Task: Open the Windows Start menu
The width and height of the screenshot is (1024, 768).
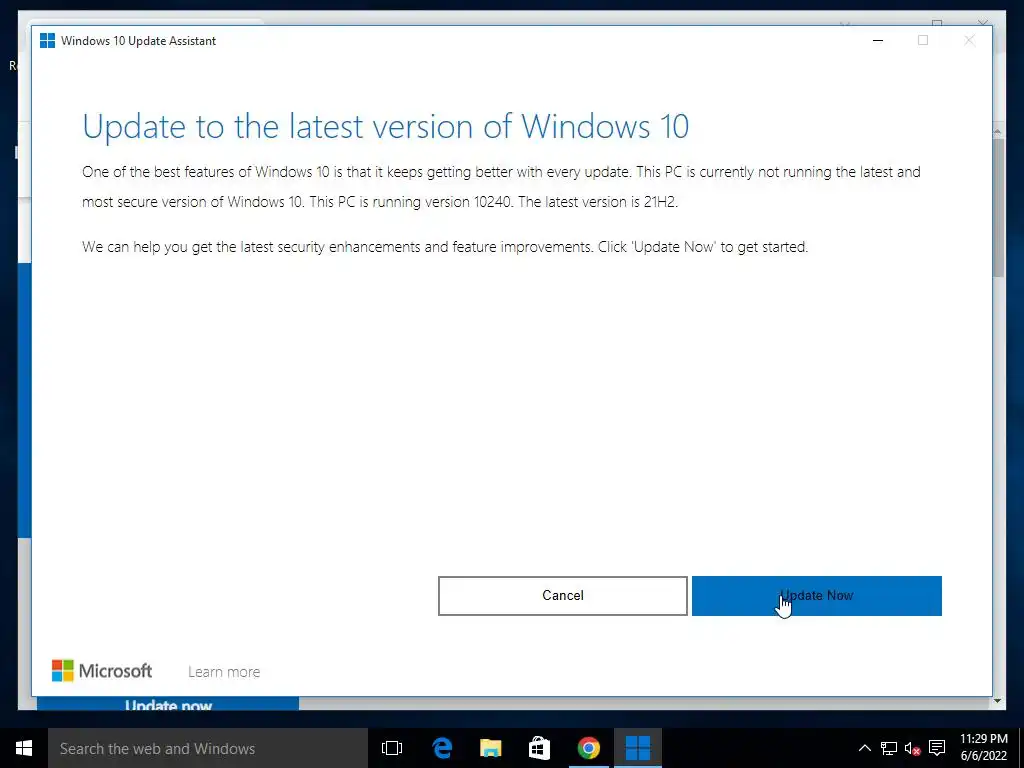Action: coord(24,748)
